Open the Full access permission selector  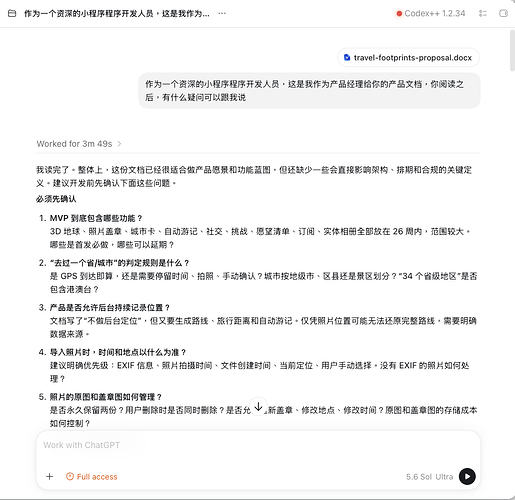[92, 477]
